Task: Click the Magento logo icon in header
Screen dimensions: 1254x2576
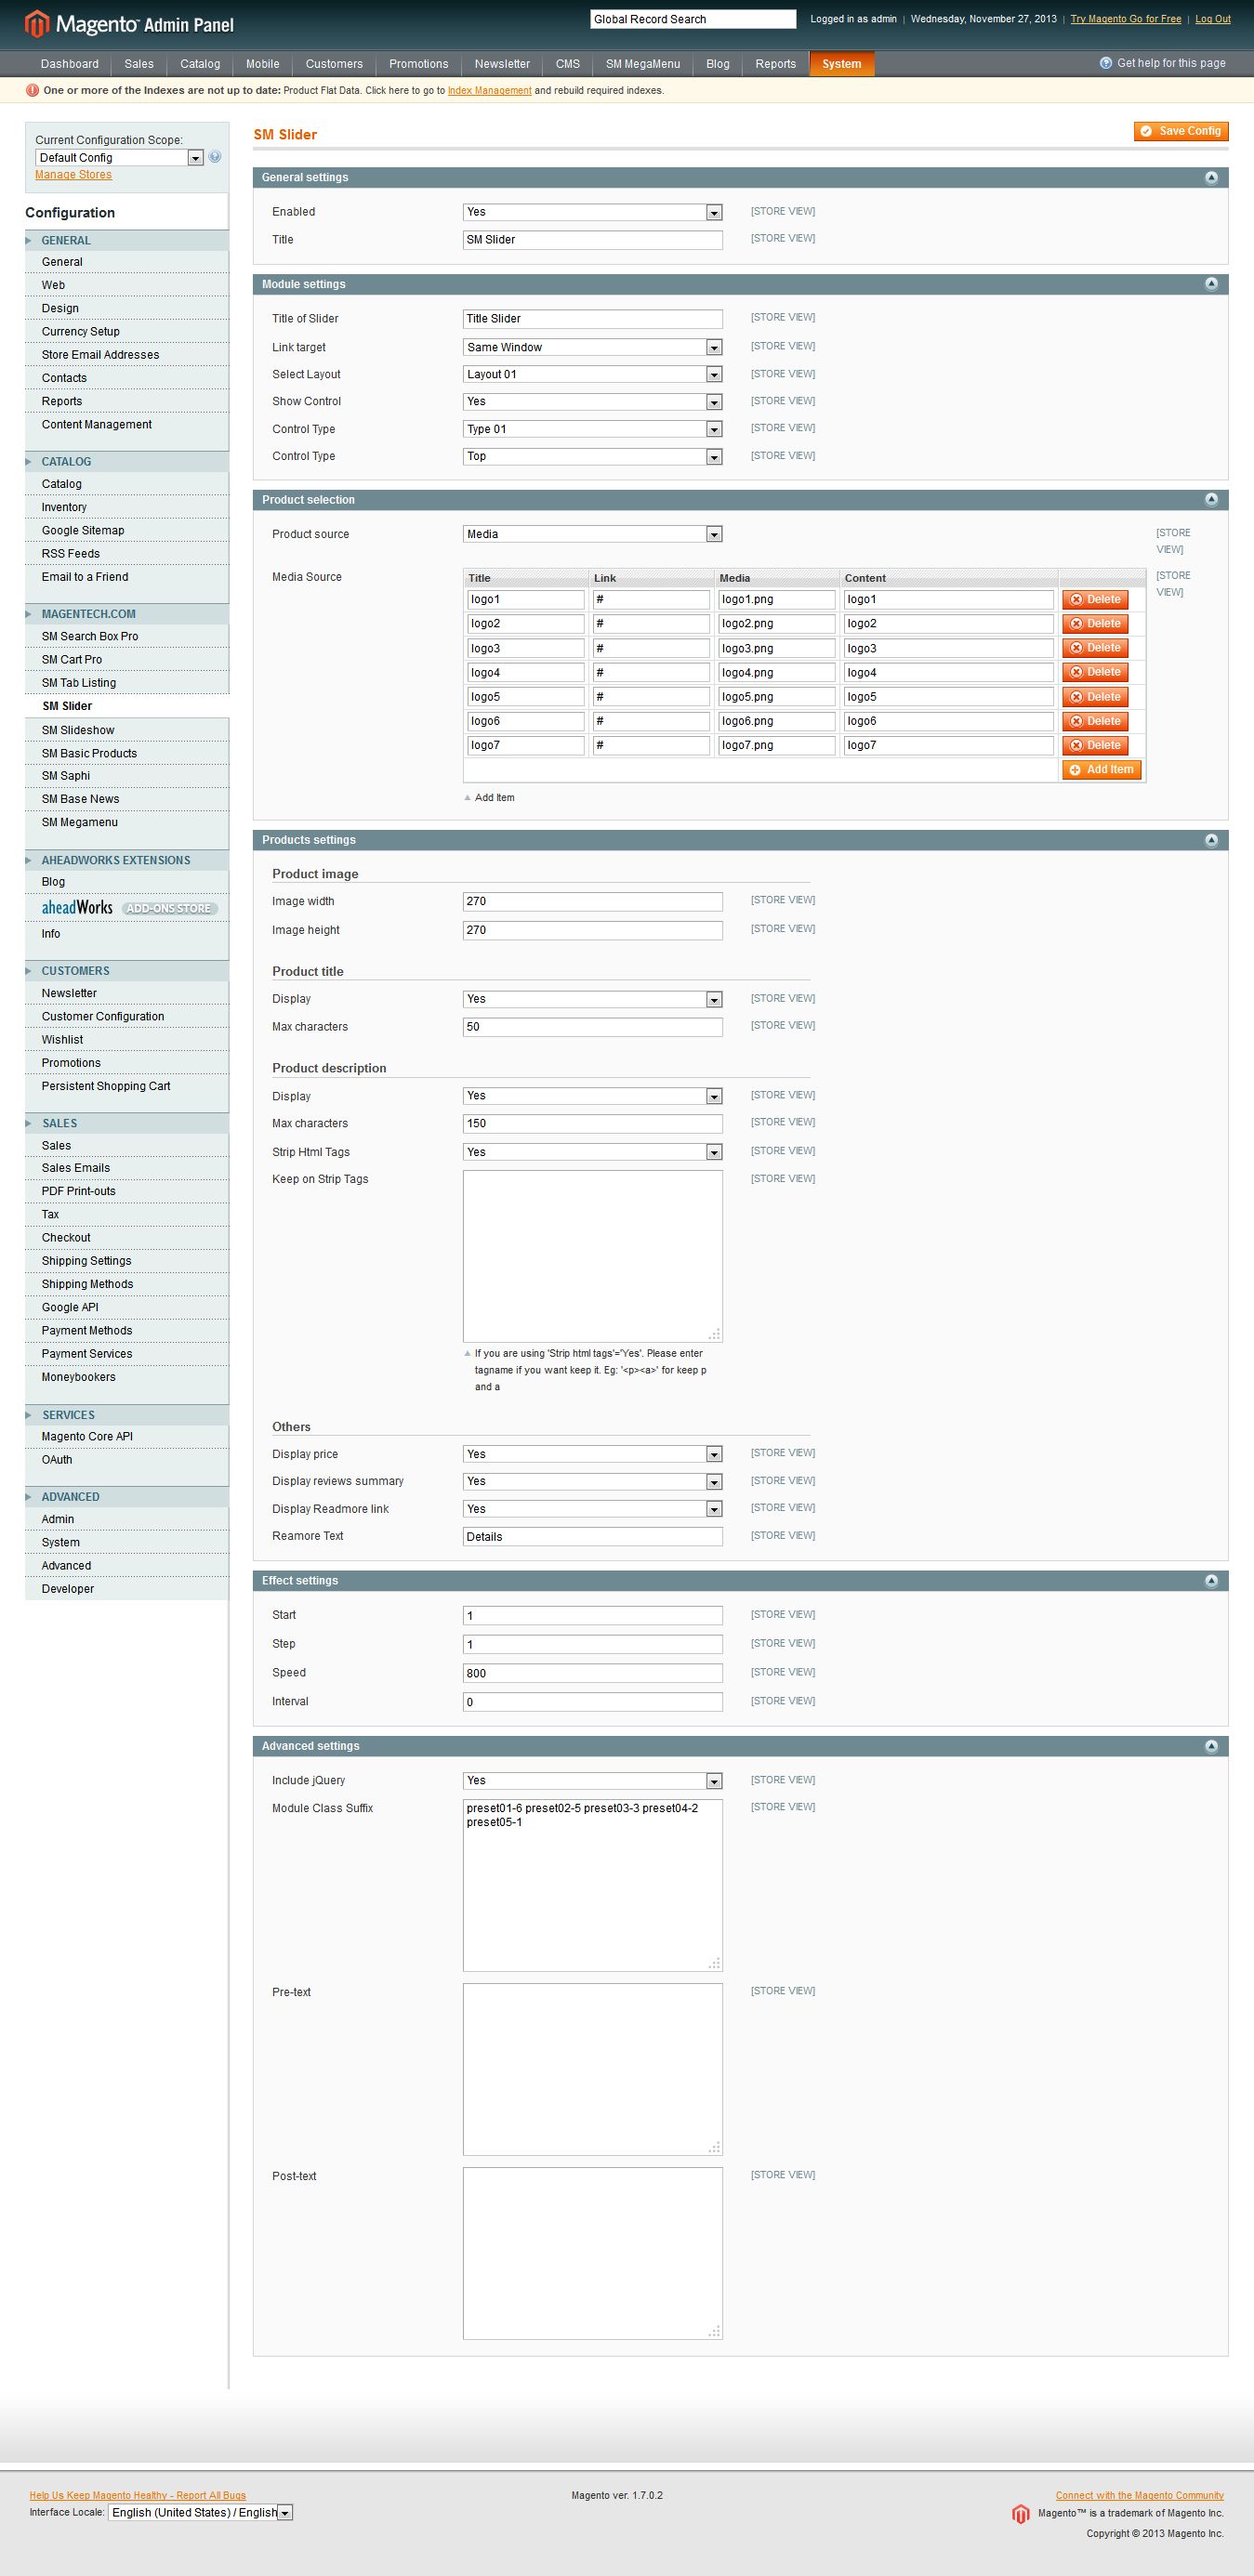Action: (37, 24)
